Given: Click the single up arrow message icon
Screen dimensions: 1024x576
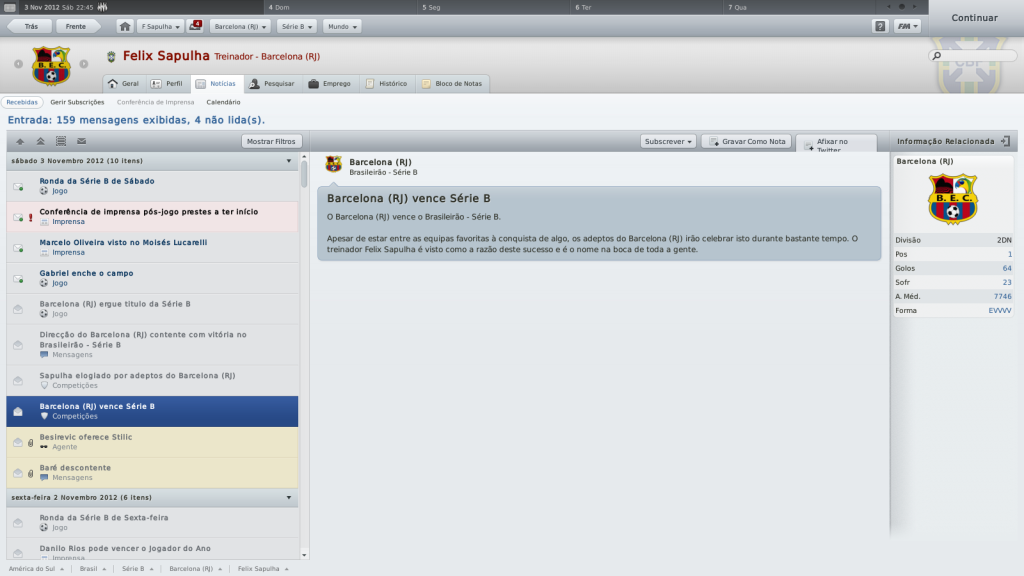Looking at the screenshot, I should click(x=20, y=141).
